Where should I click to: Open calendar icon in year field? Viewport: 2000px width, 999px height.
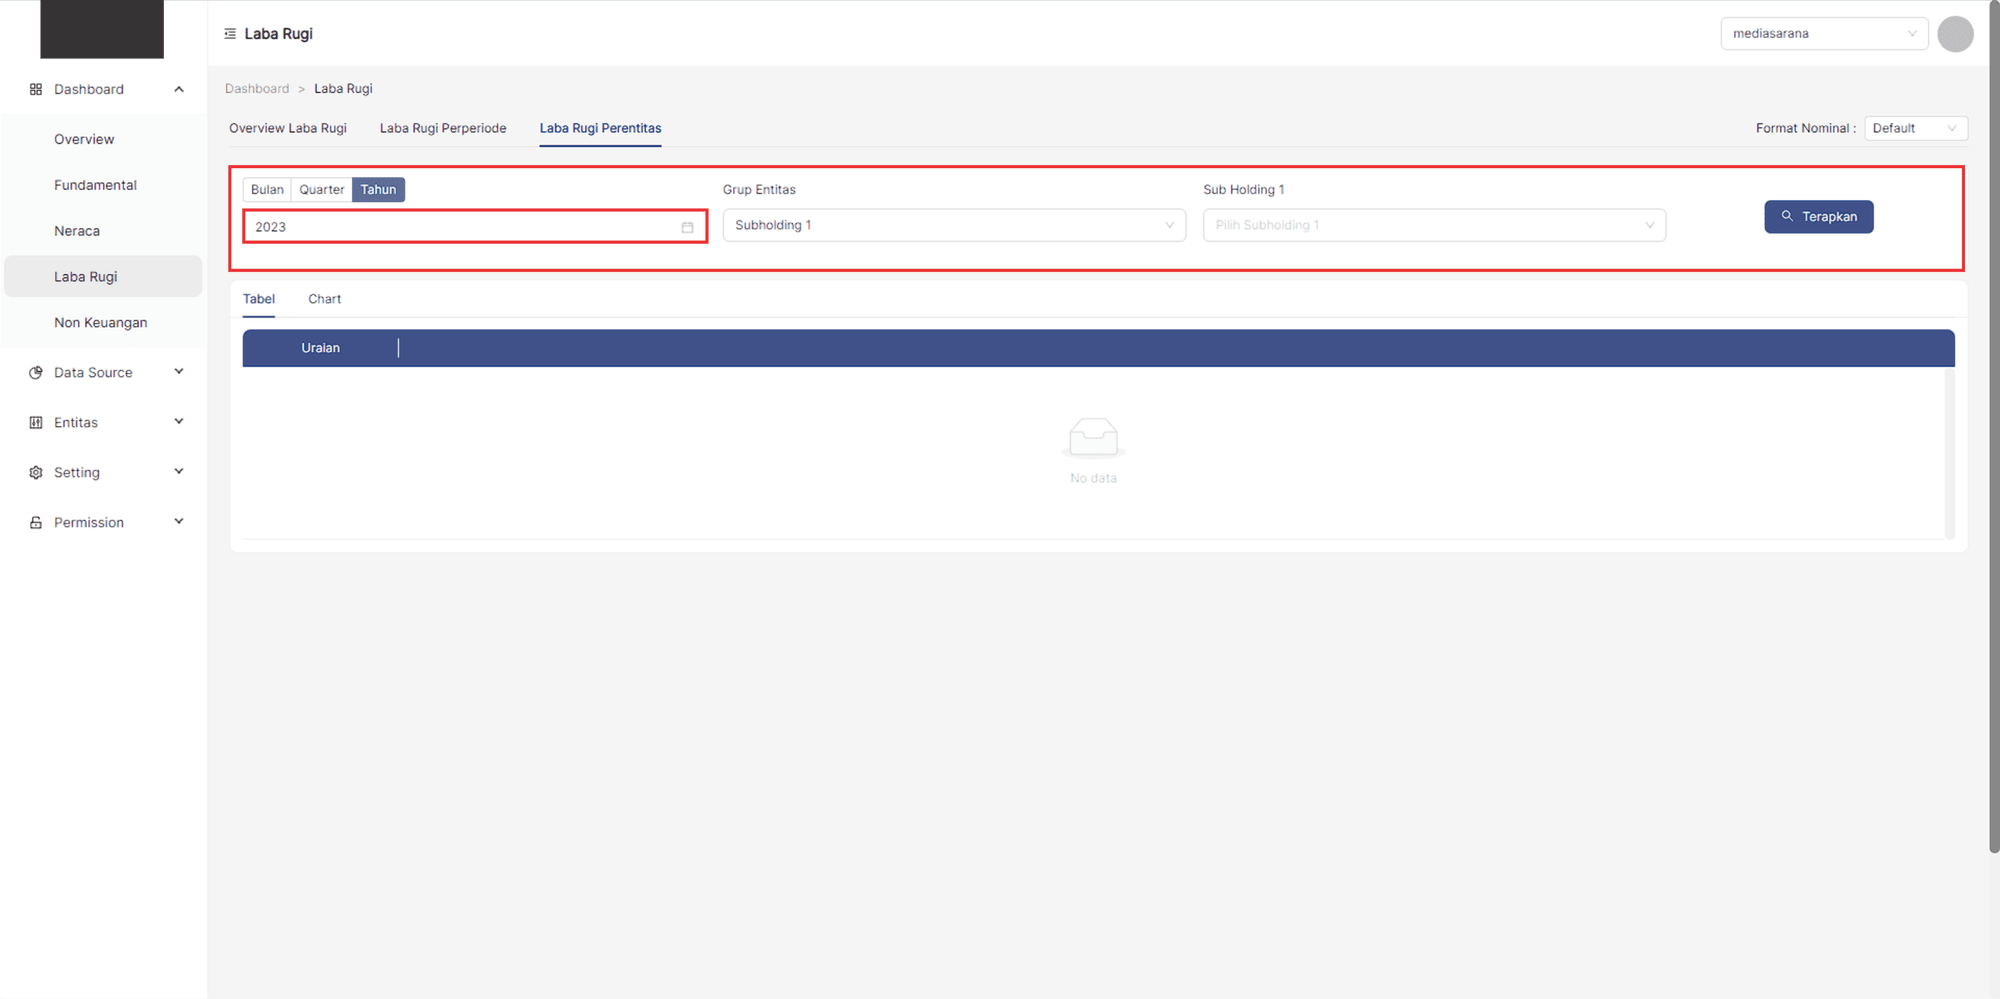click(x=687, y=228)
